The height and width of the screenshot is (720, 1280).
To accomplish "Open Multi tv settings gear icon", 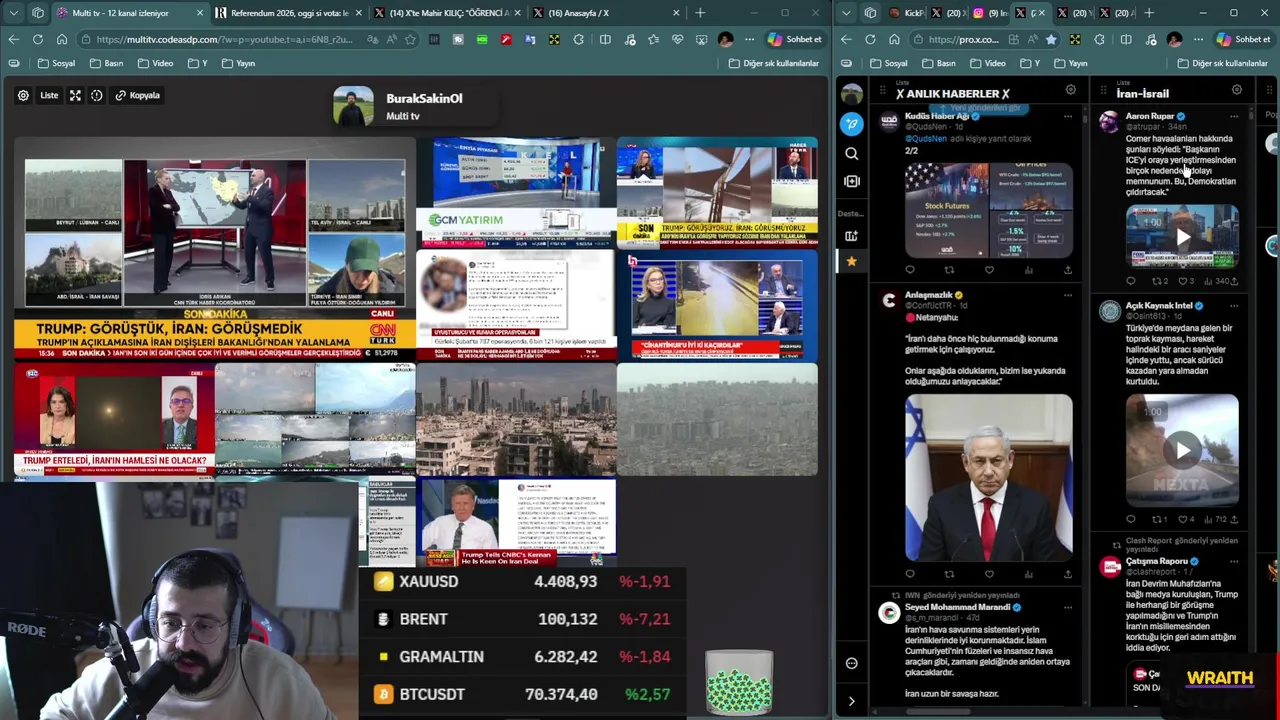I will 23,95.
